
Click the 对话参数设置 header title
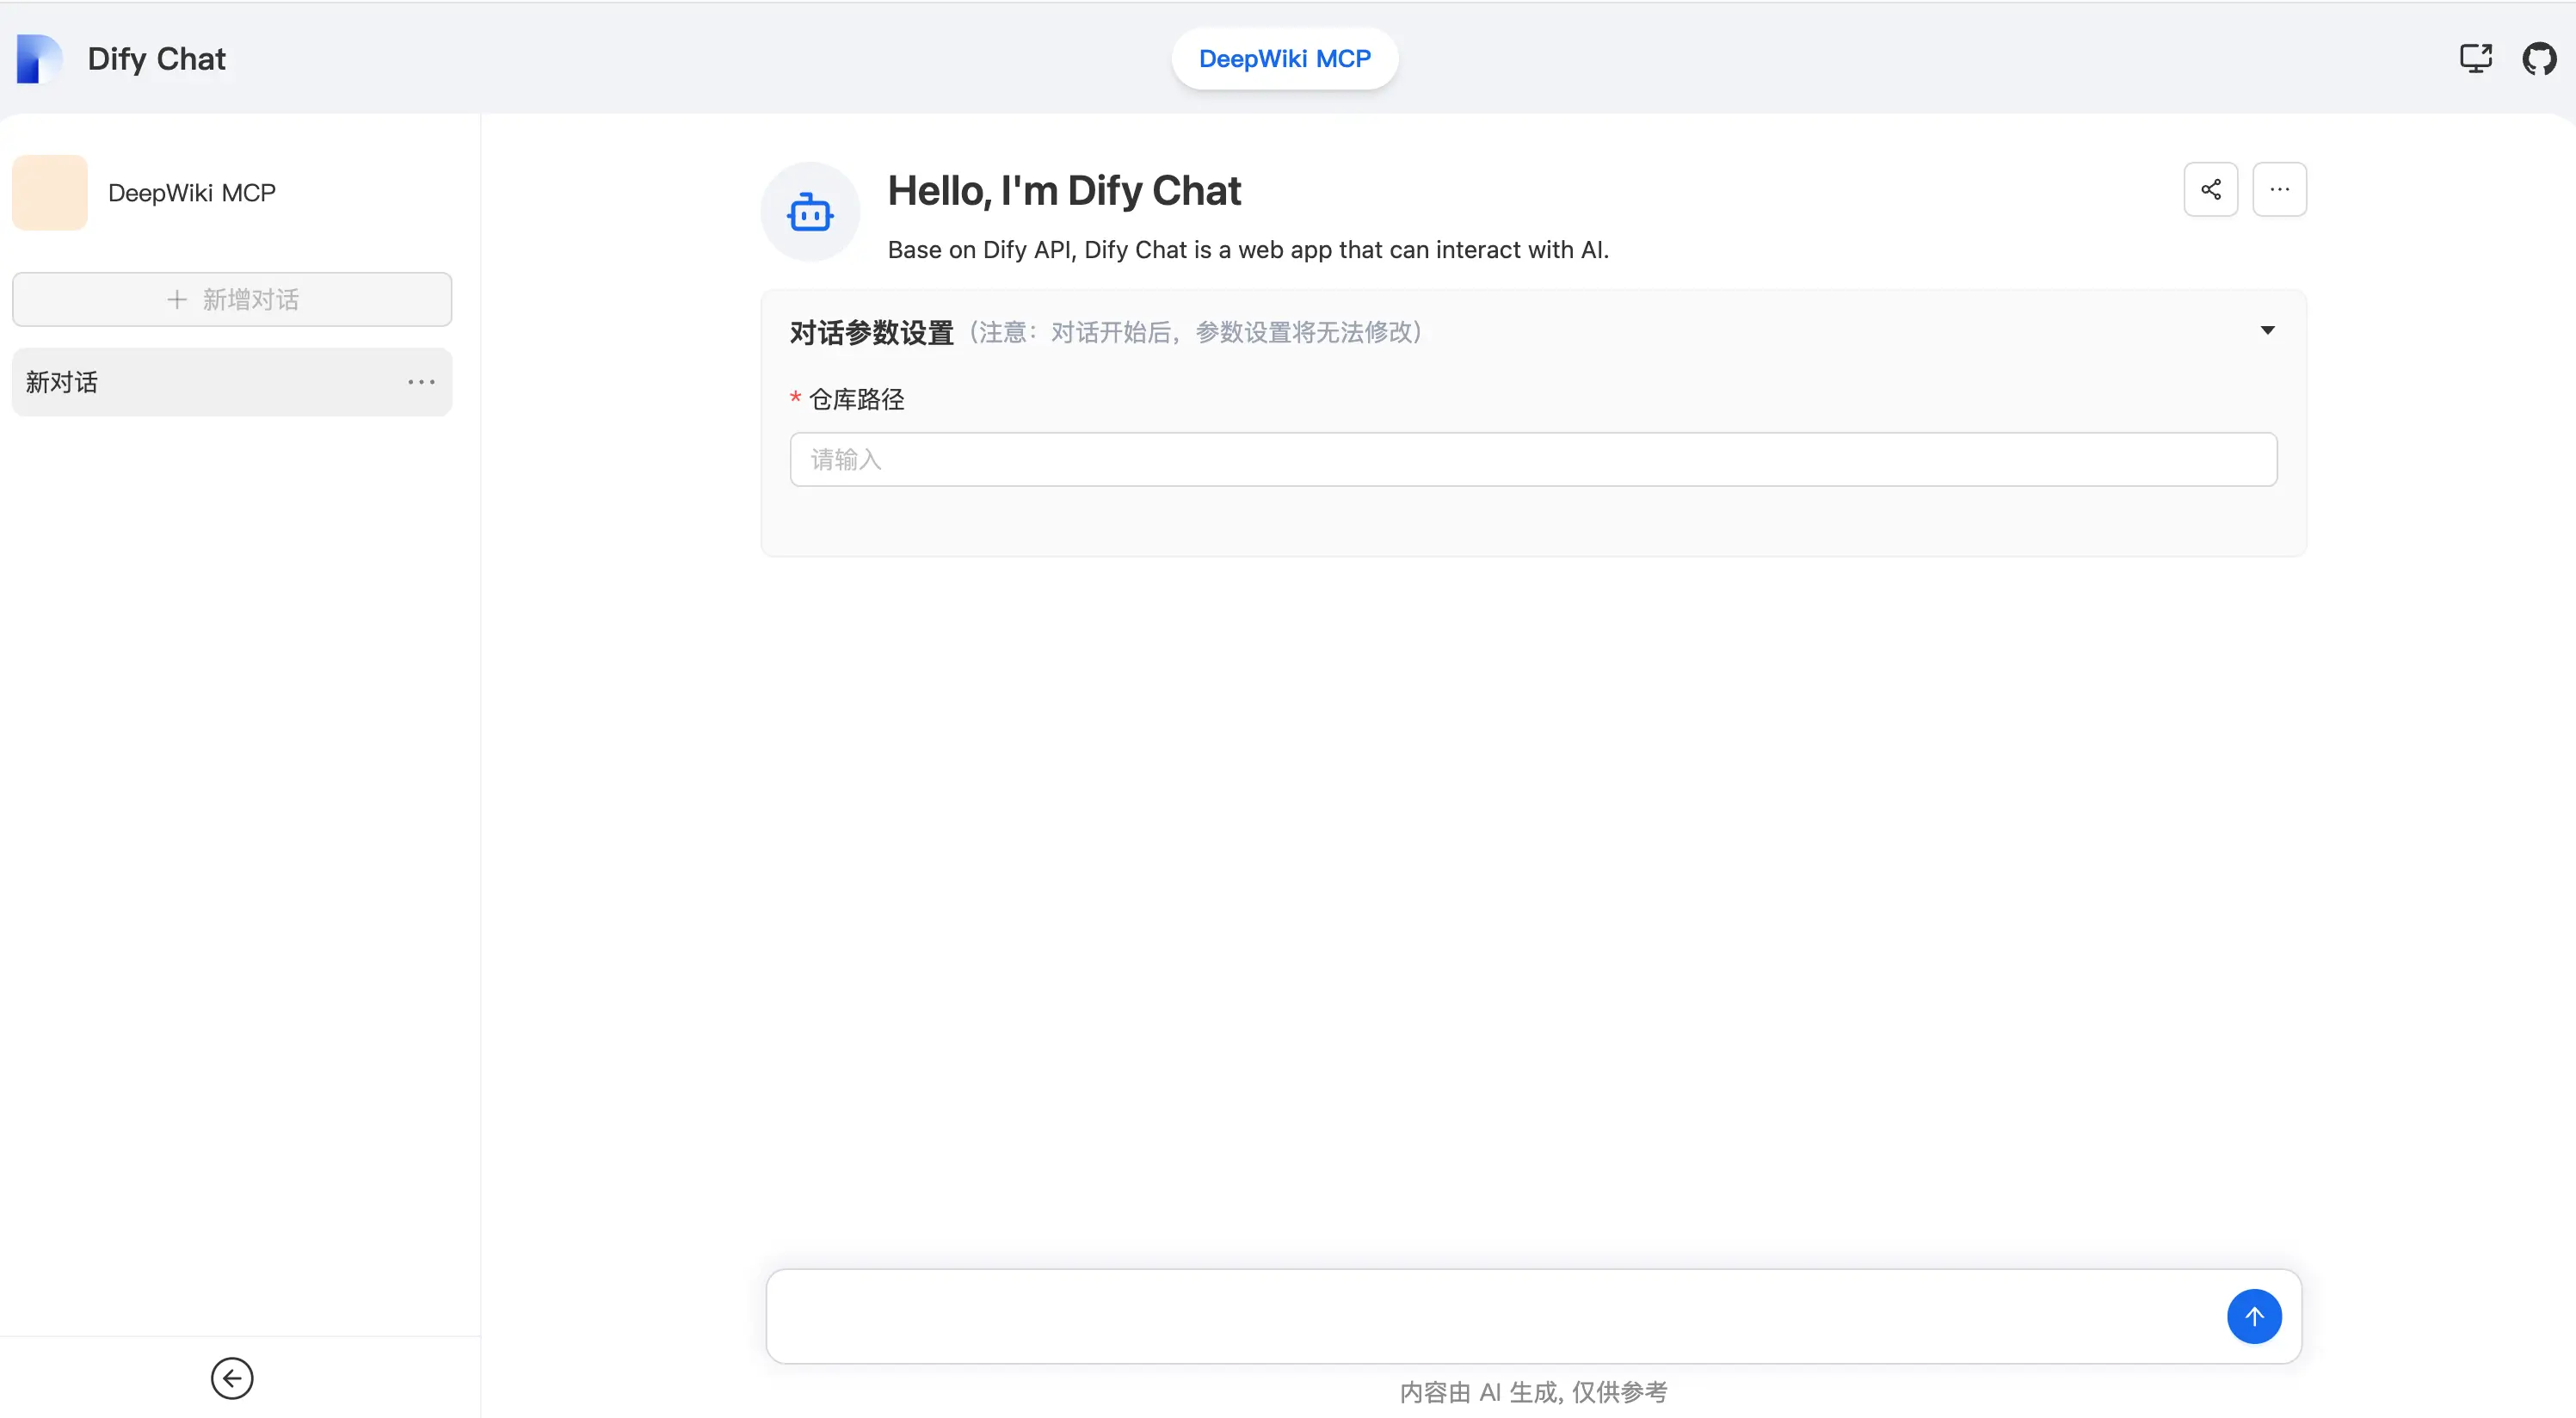tap(872, 332)
